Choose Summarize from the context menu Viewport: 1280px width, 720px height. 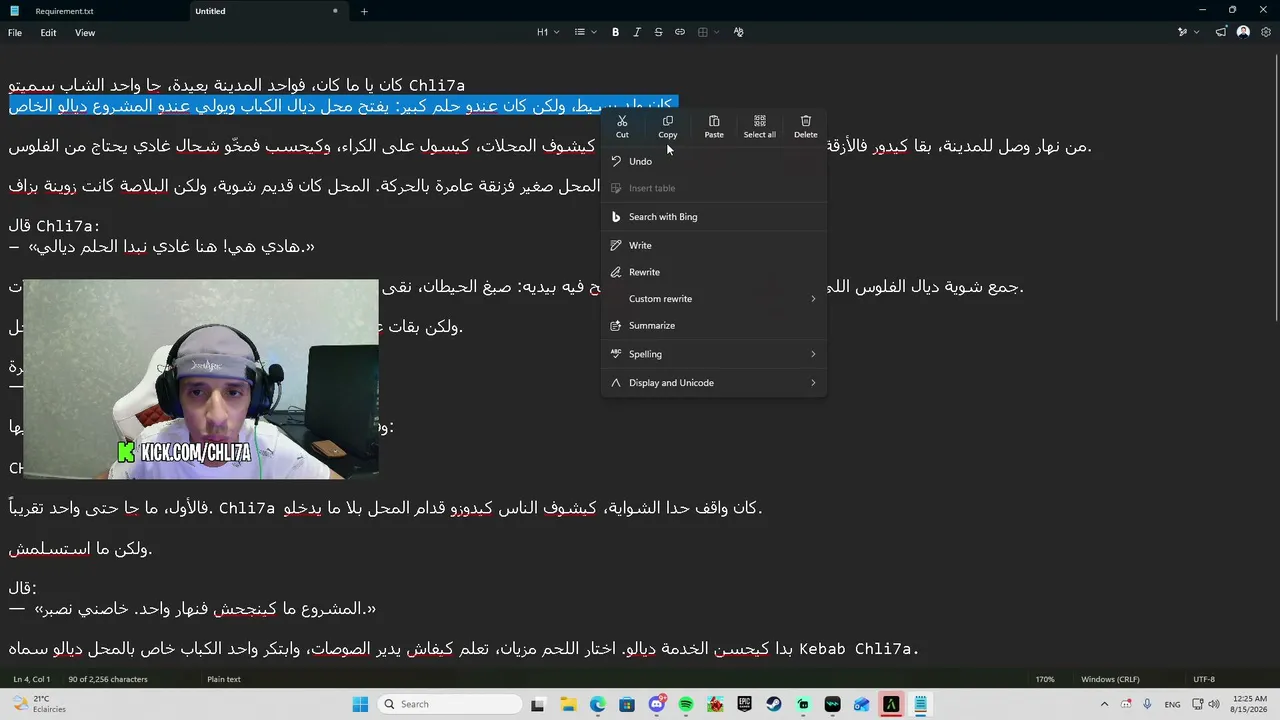pos(714,326)
